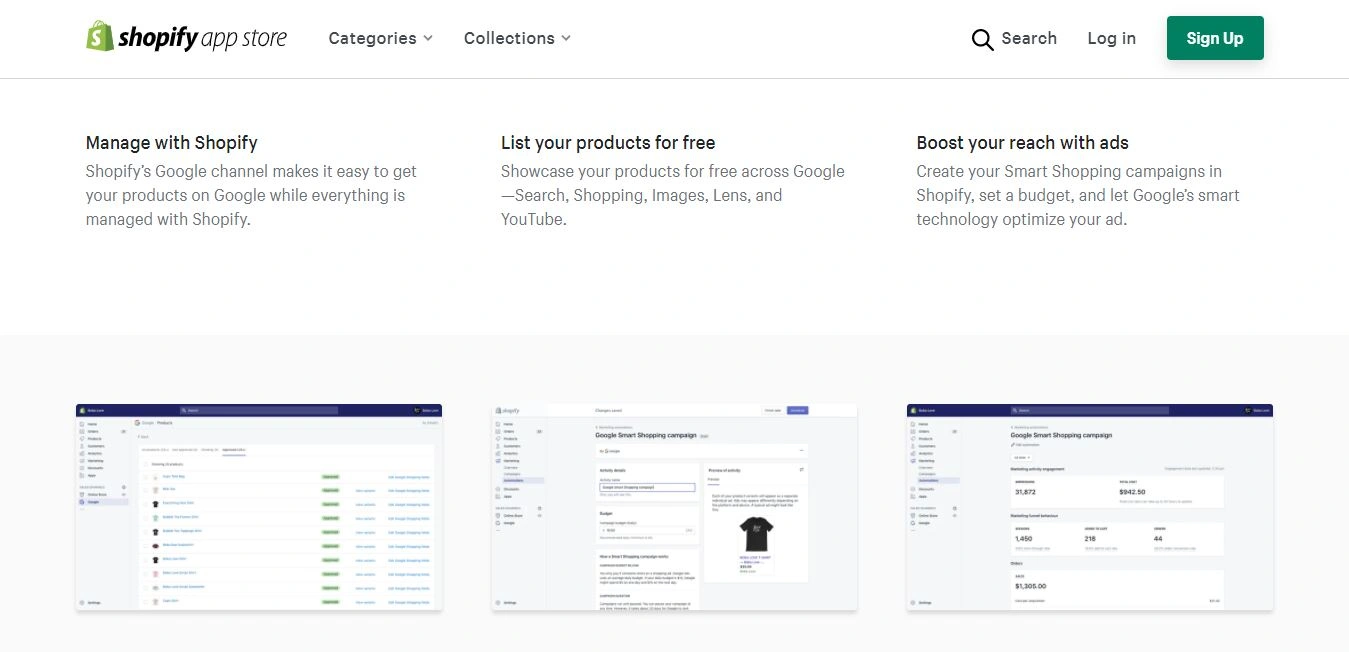Open the campaign results dashboard screenshot
1349x652 pixels.
pyautogui.click(x=1090, y=507)
